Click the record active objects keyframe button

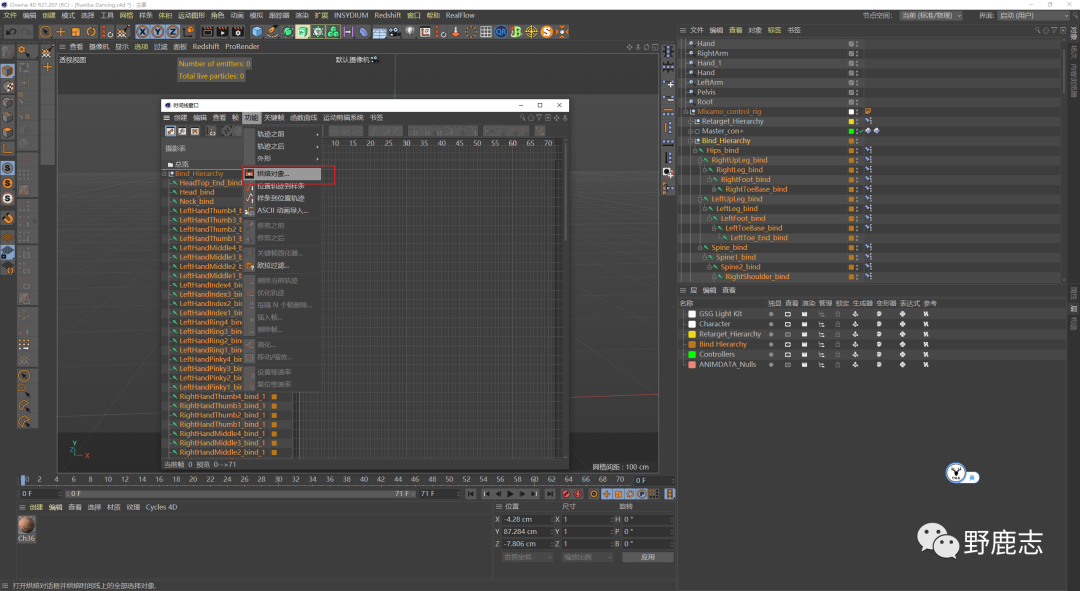click(x=566, y=494)
